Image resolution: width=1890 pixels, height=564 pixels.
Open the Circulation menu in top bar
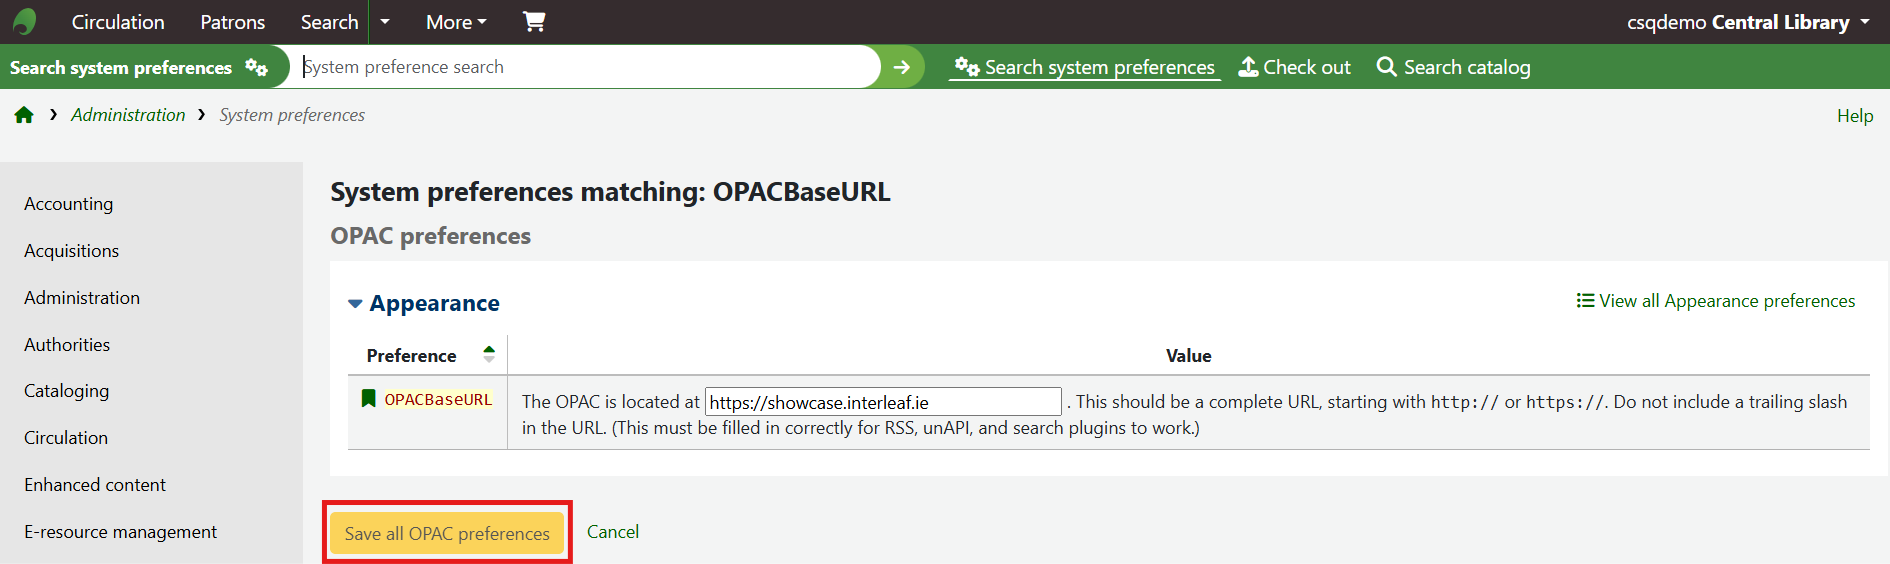point(118,21)
